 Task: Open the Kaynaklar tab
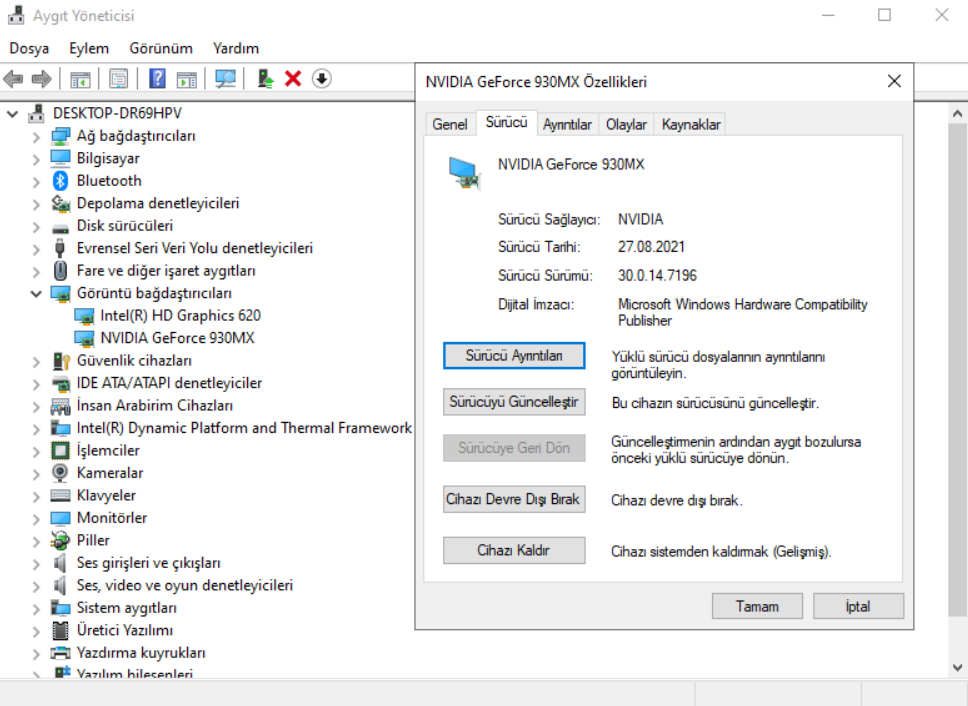pyautogui.click(x=691, y=124)
